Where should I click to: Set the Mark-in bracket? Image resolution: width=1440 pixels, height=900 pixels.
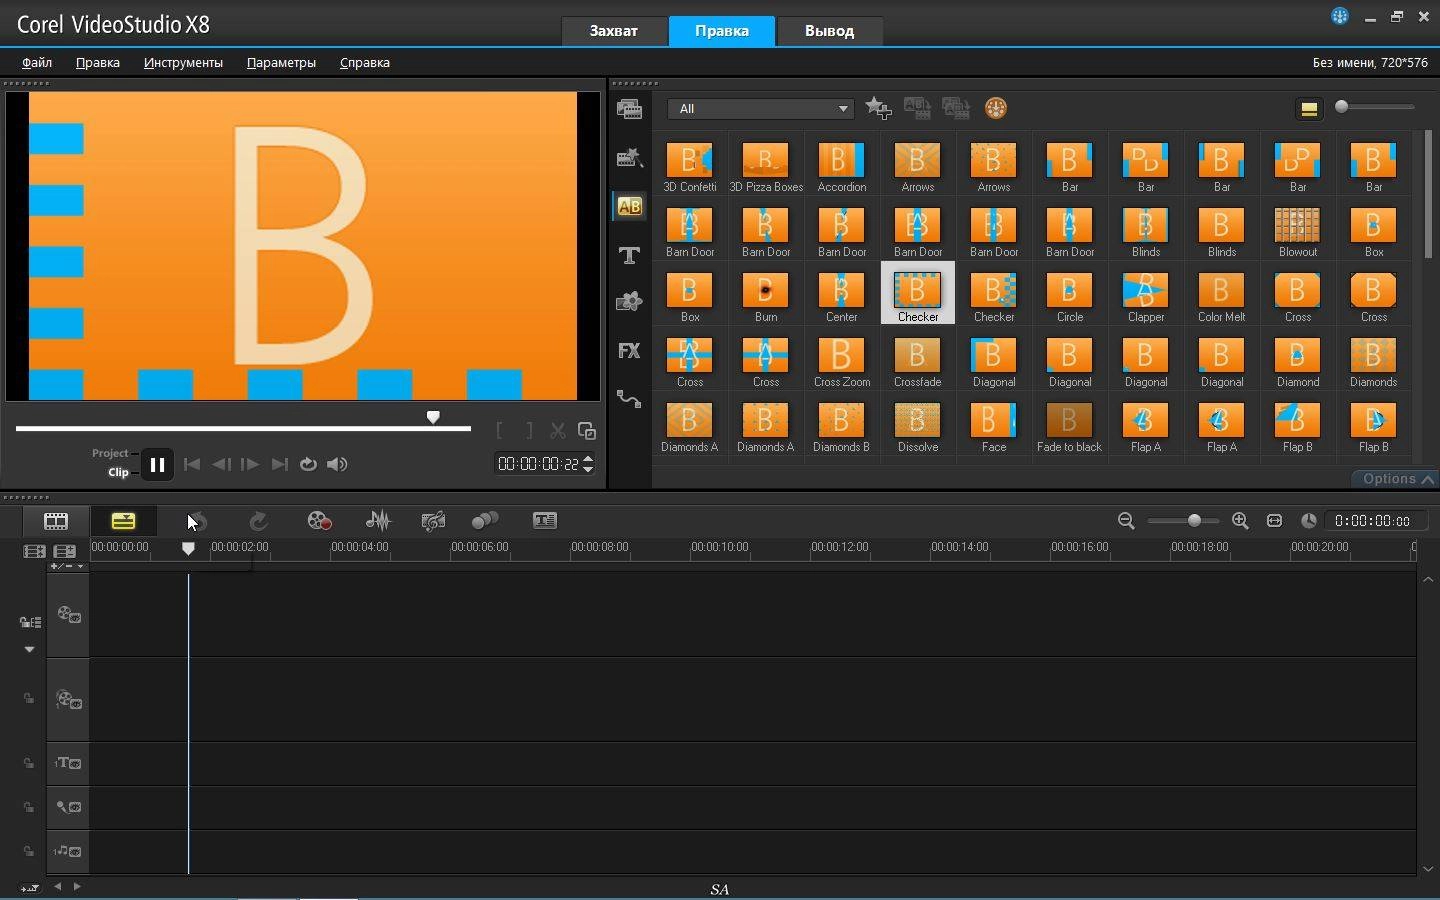click(x=499, y=431)
